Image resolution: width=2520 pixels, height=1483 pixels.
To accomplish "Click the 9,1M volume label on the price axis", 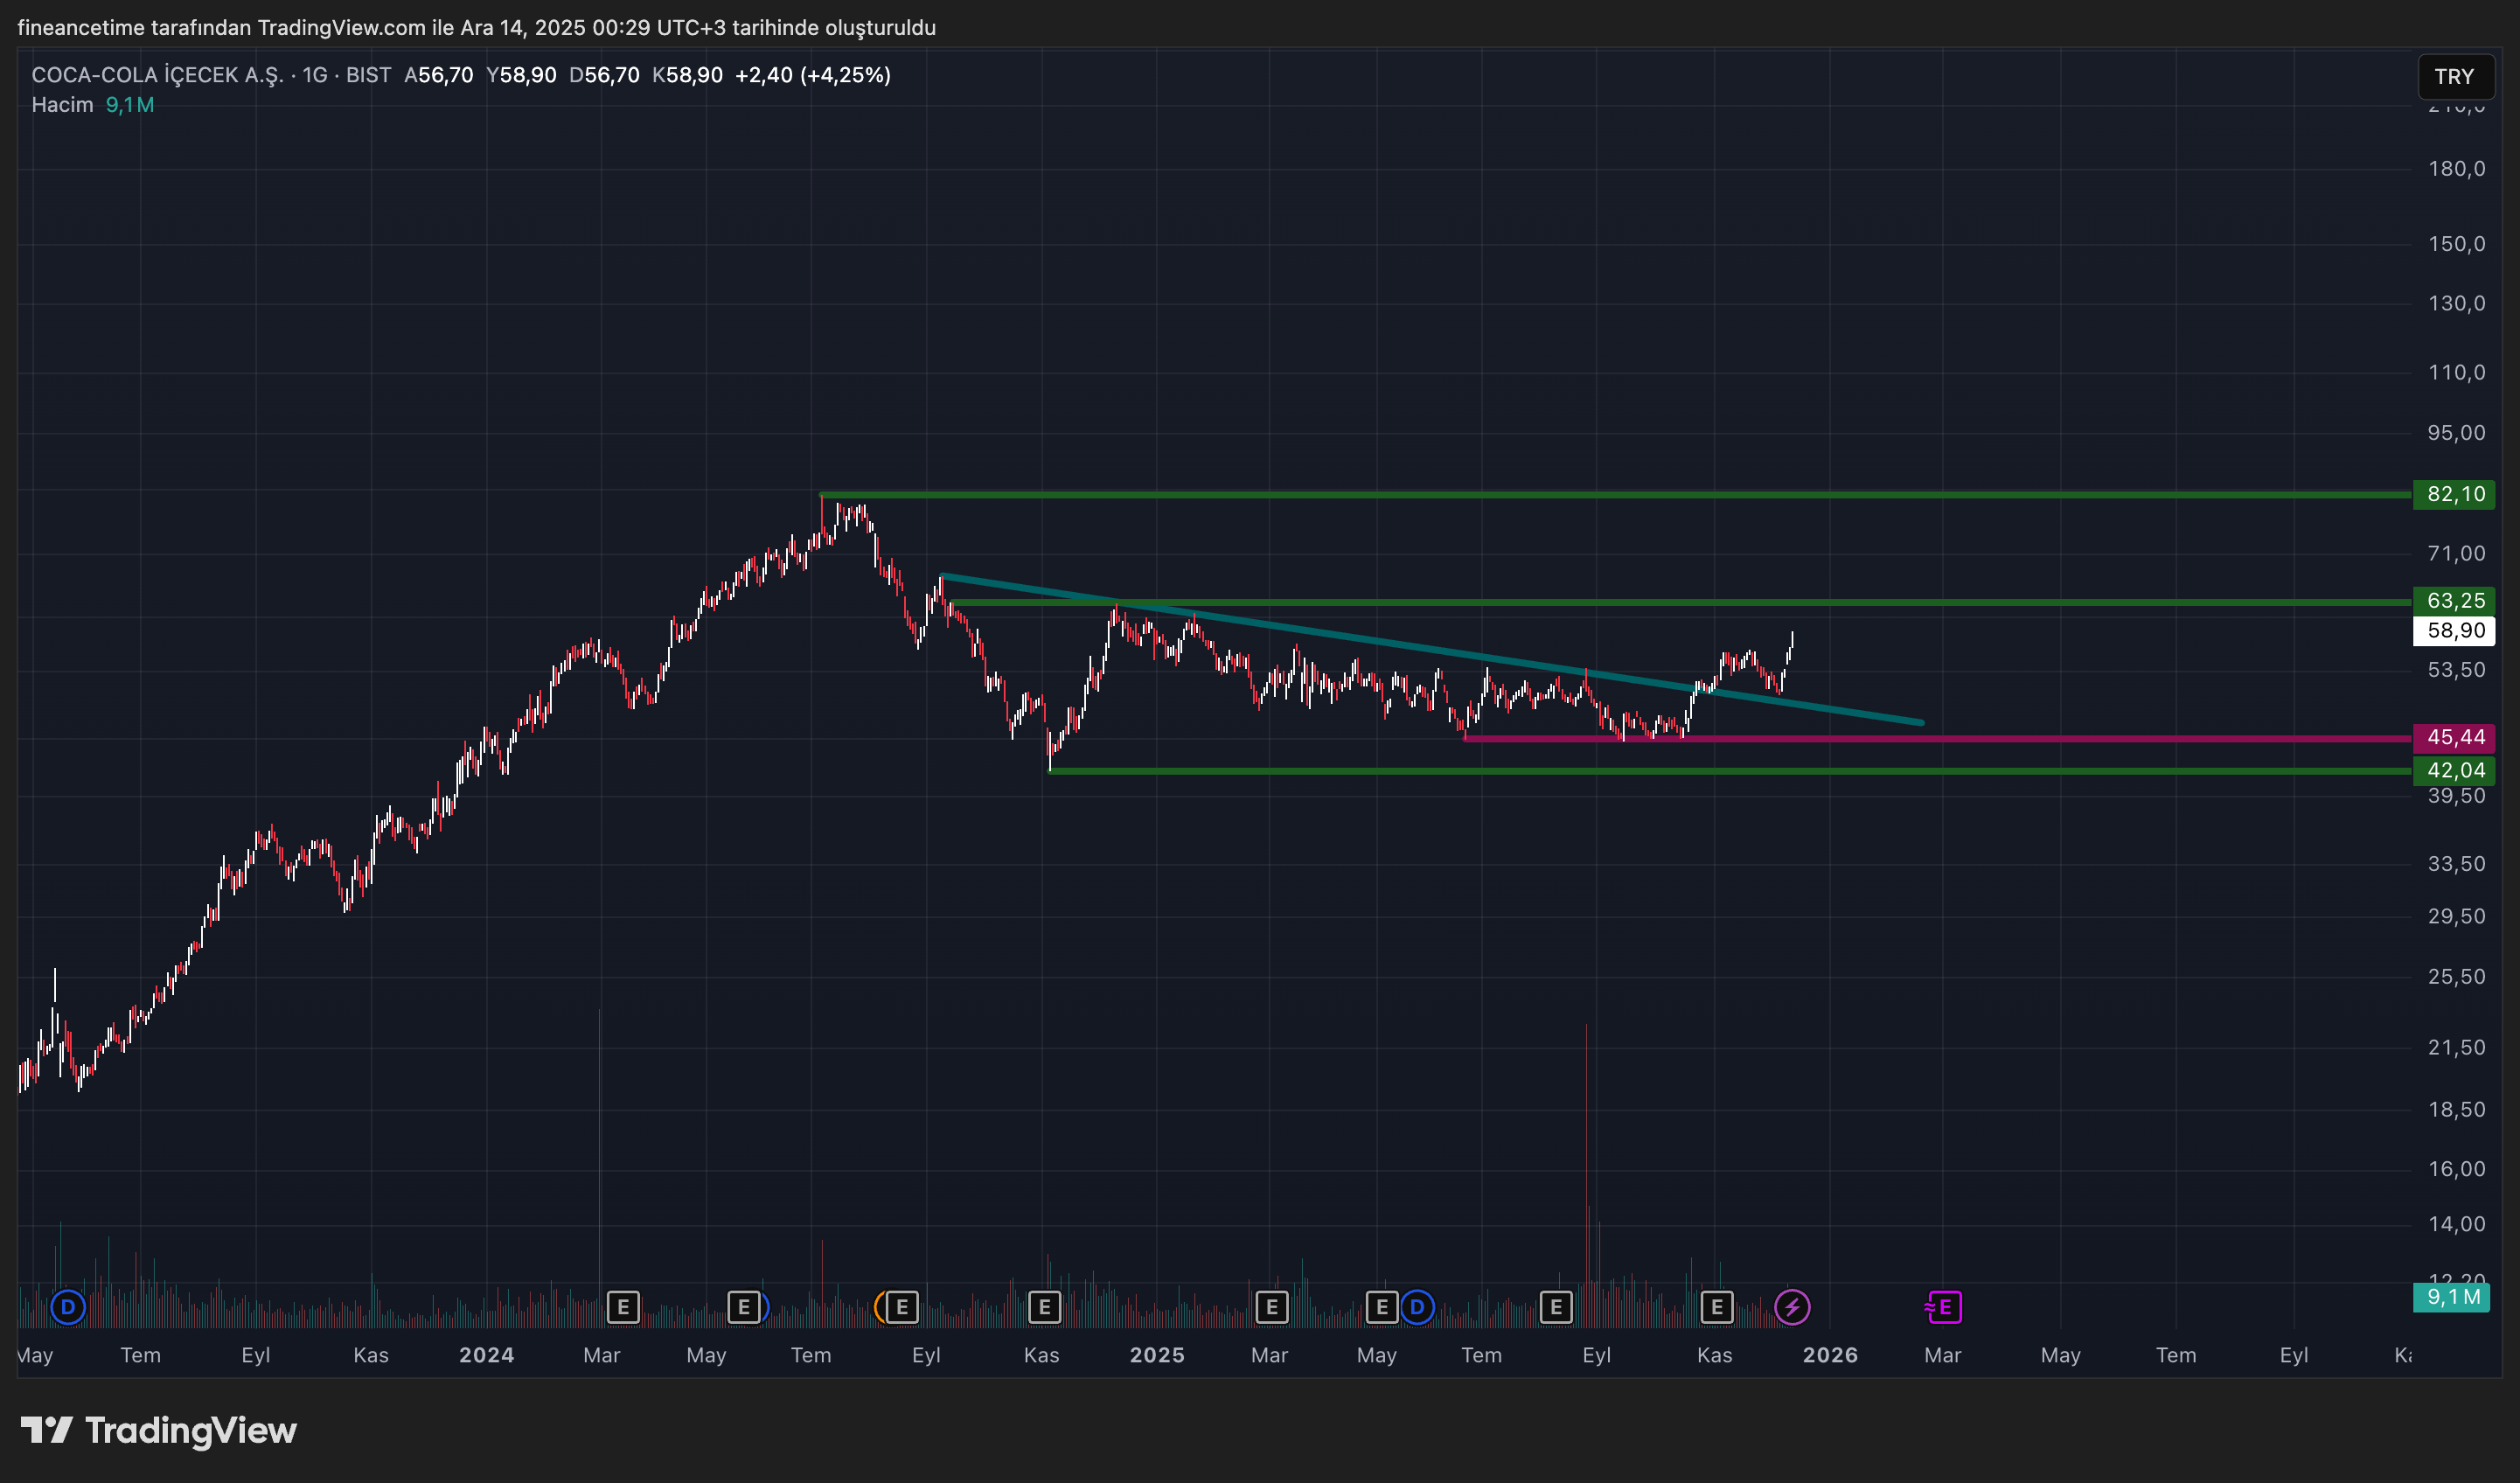I will click(x=2453, y=1297).
